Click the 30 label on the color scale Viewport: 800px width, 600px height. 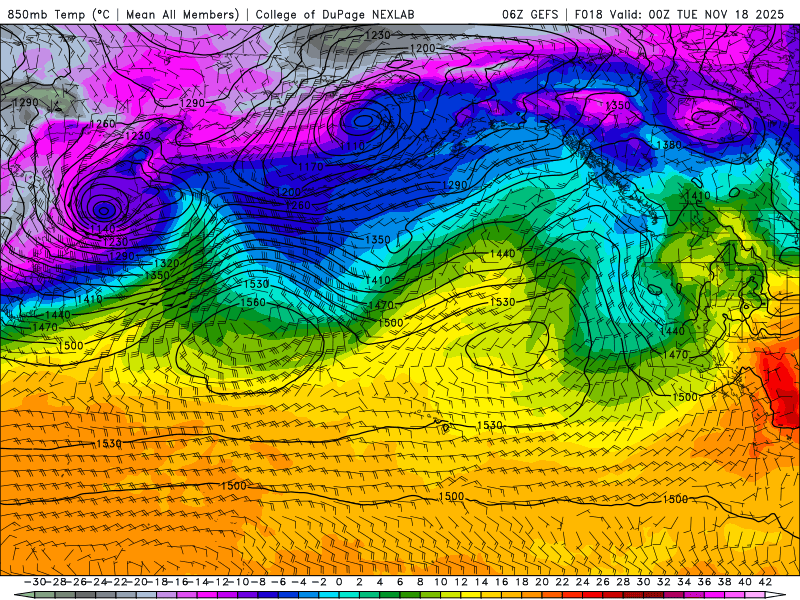643,582
